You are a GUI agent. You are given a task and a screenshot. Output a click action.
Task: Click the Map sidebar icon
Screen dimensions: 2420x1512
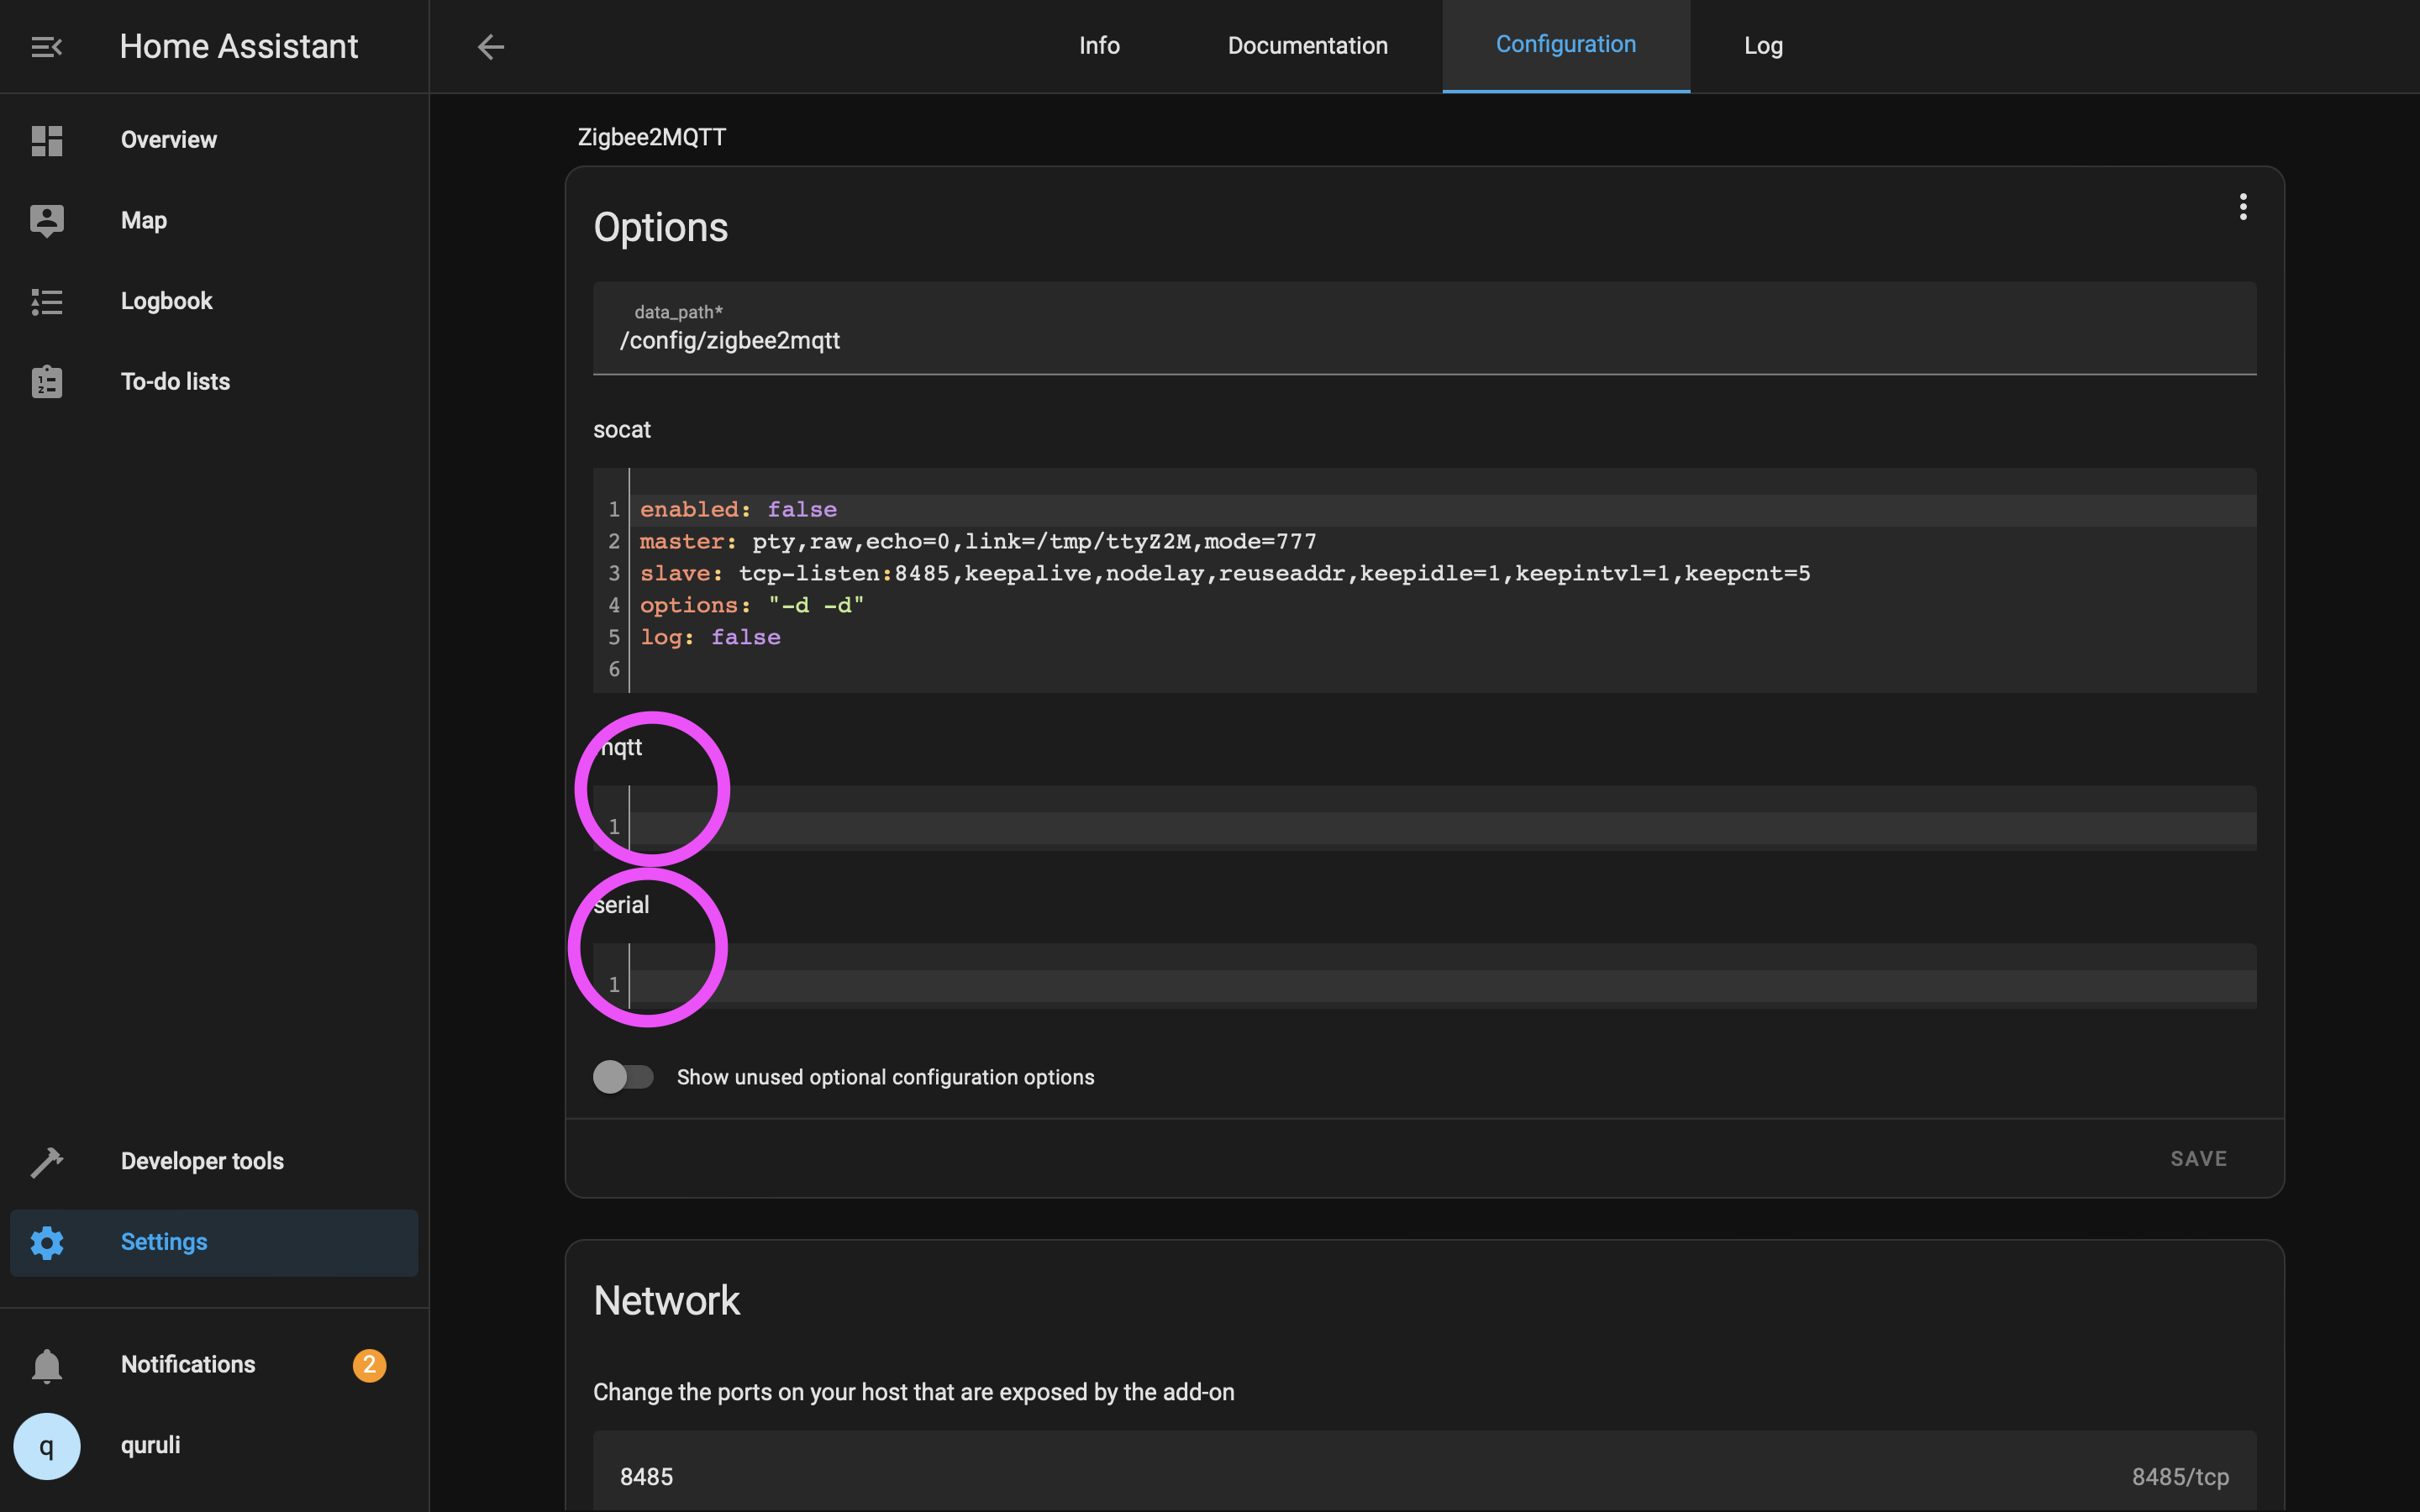pos(46,220)
